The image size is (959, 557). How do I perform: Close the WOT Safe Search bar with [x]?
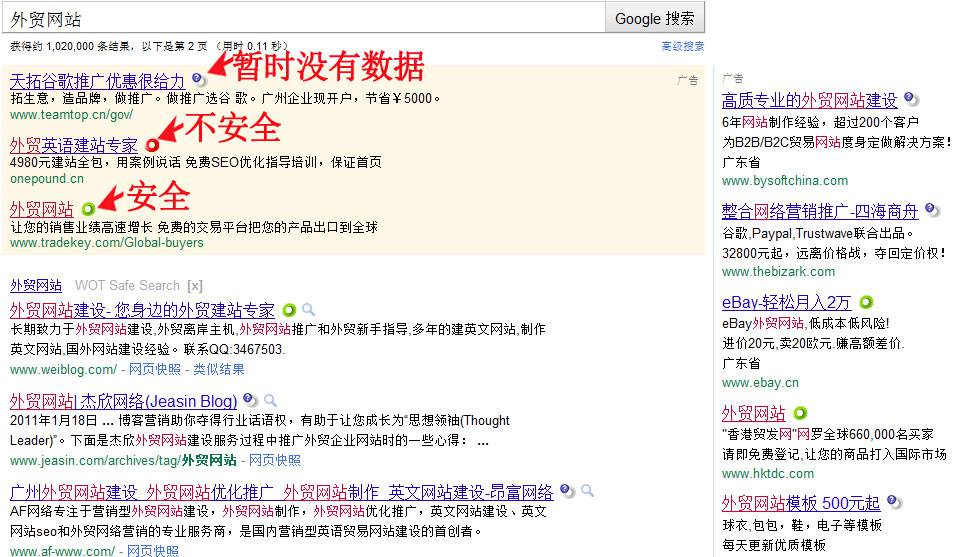coord(195,286)
